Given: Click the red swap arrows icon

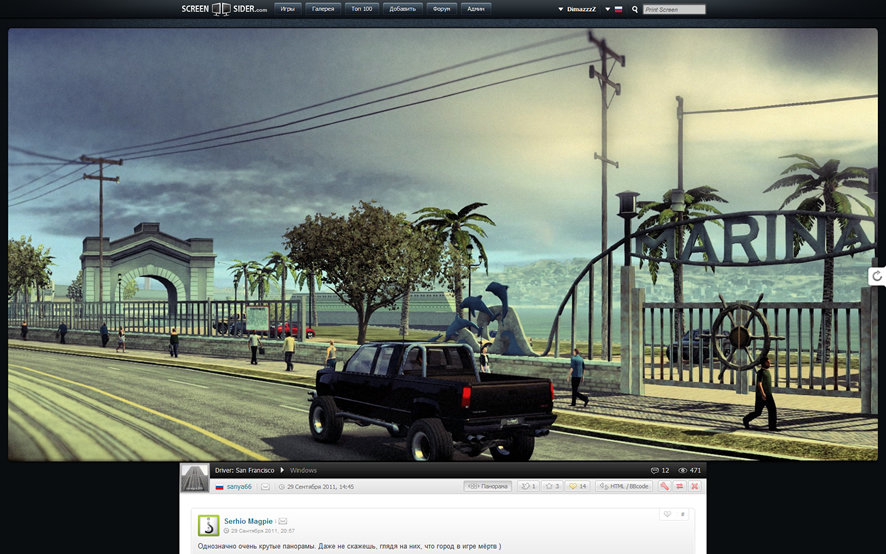Looking at the screenshot, I should point(680,486).
